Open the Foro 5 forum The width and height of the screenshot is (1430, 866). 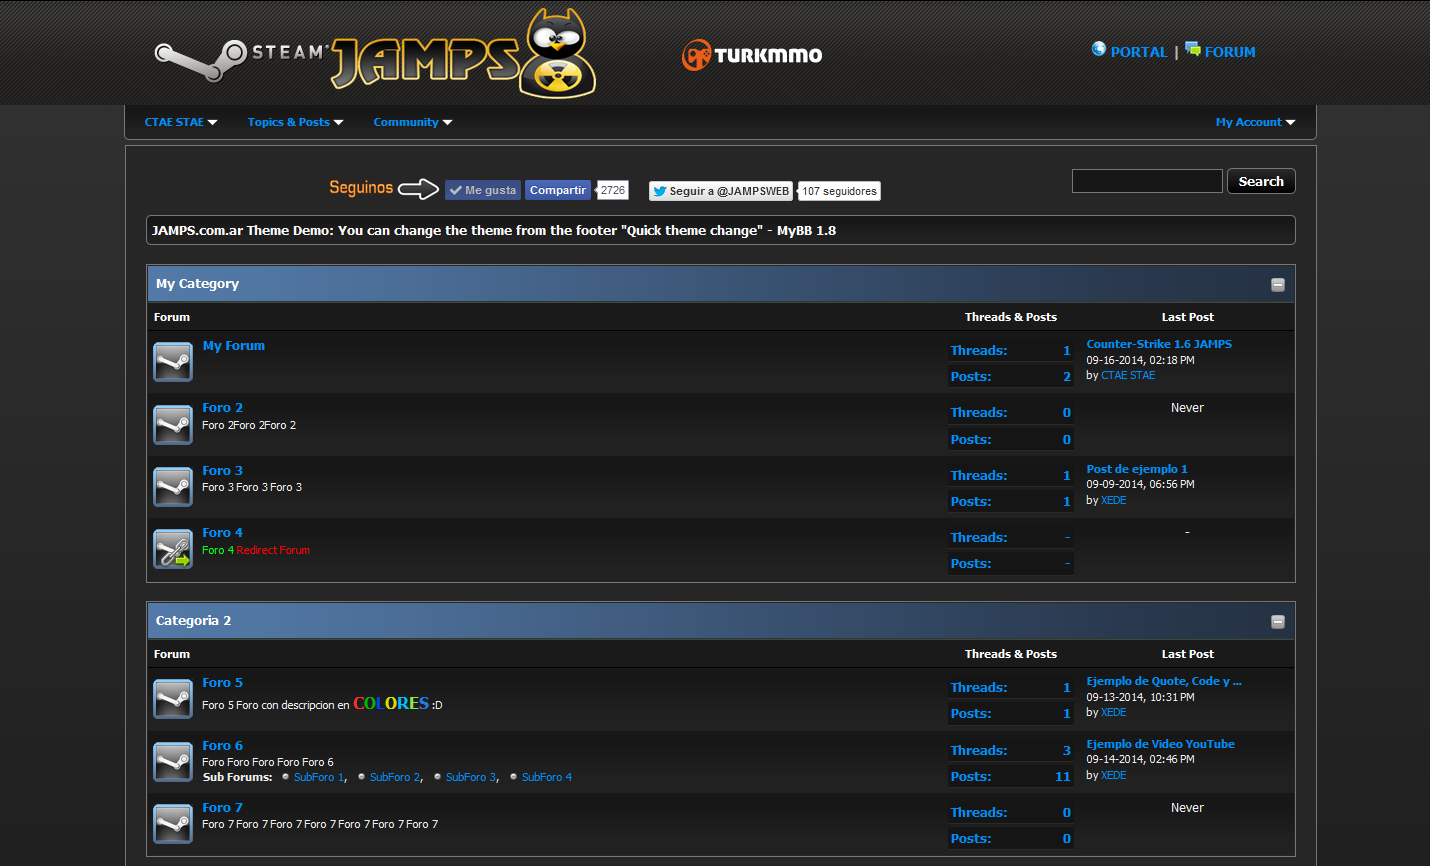pyautogui.click(x=222, y=683)
